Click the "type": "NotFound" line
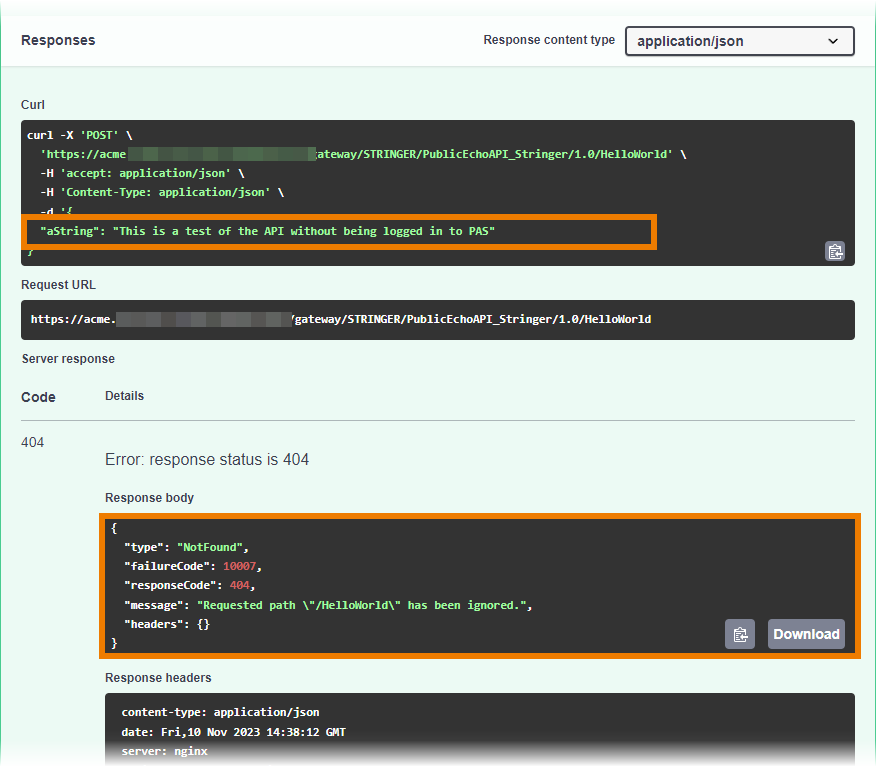The image size is (876, 767). point(185,547)
